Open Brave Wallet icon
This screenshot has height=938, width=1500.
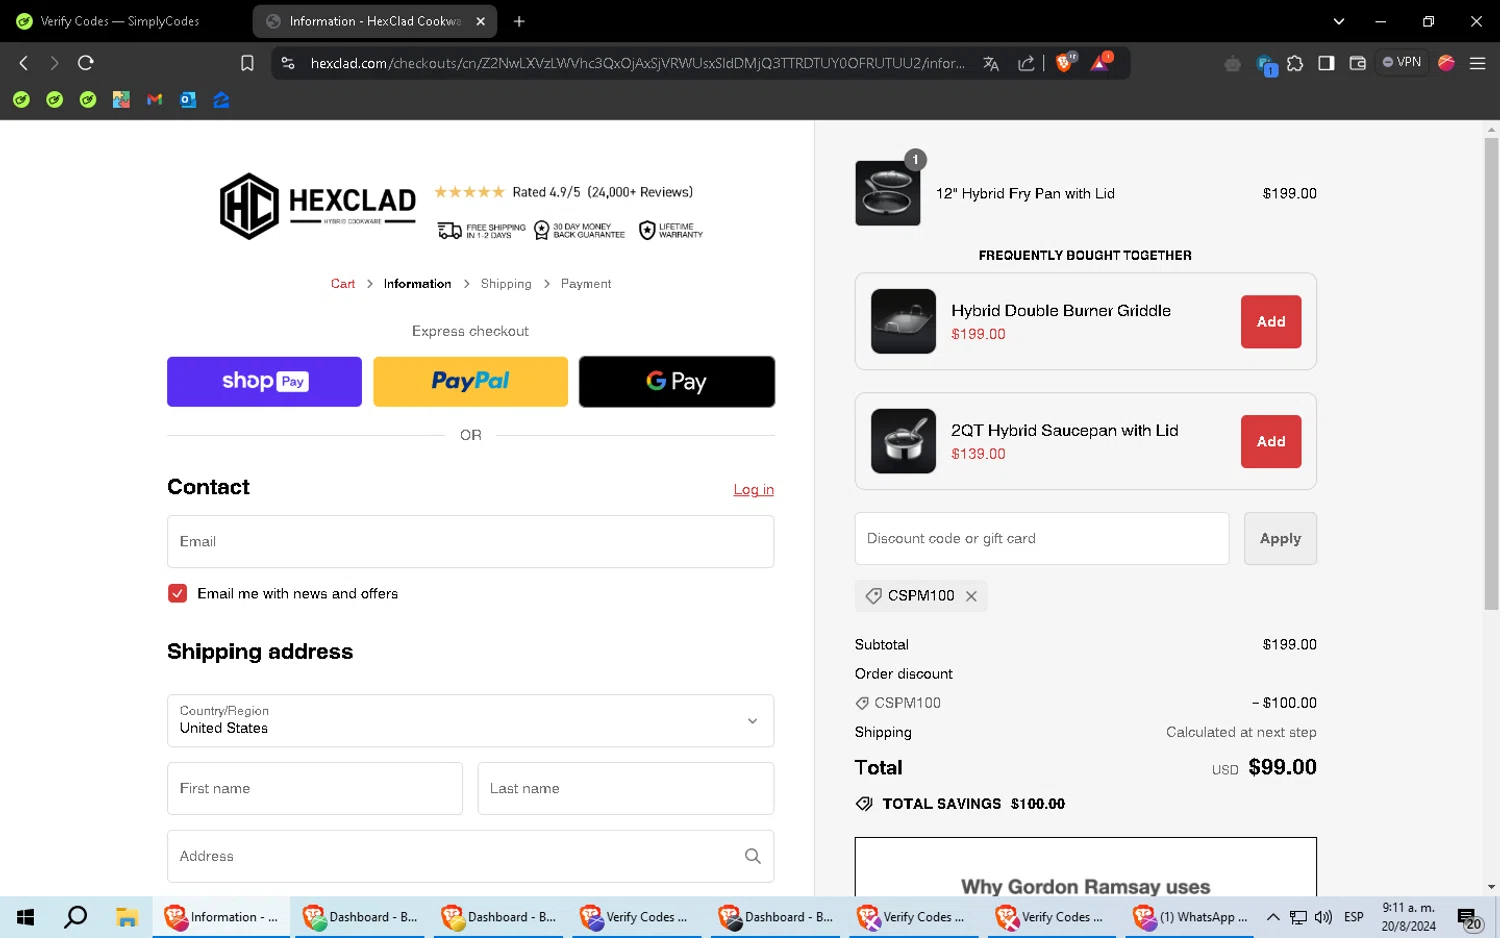tap(1357, 63)
